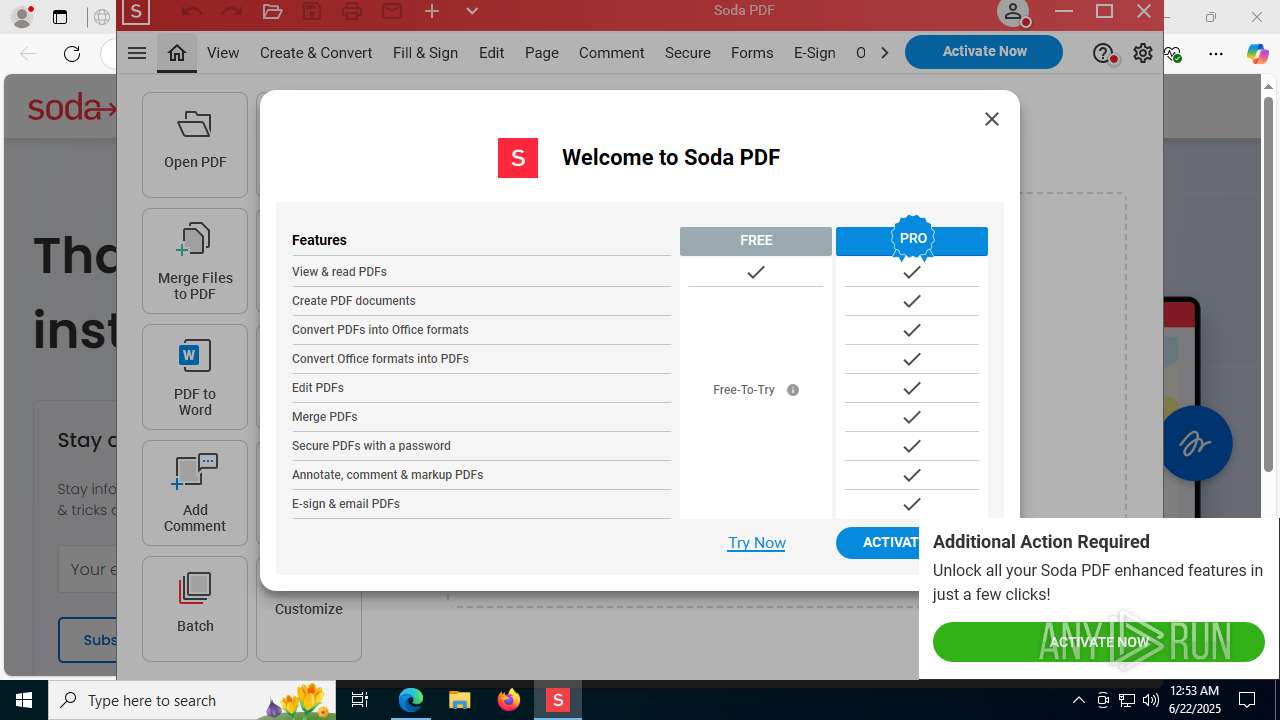Click the Customize tile
The height and width of the screenshot is (720, 1280).
tap(309, 609)
